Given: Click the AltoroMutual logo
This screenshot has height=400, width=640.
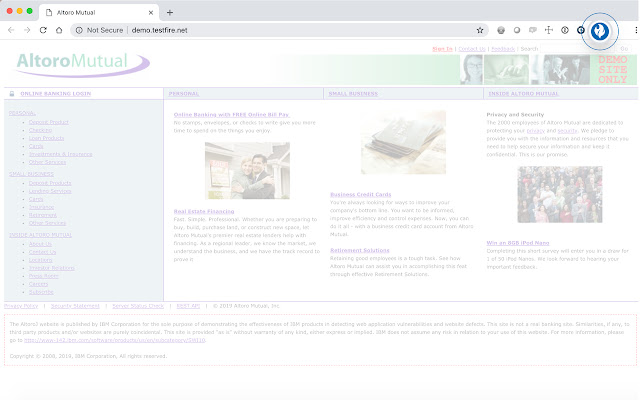Looking at the screenshot, I should click(x=83, y=64).
